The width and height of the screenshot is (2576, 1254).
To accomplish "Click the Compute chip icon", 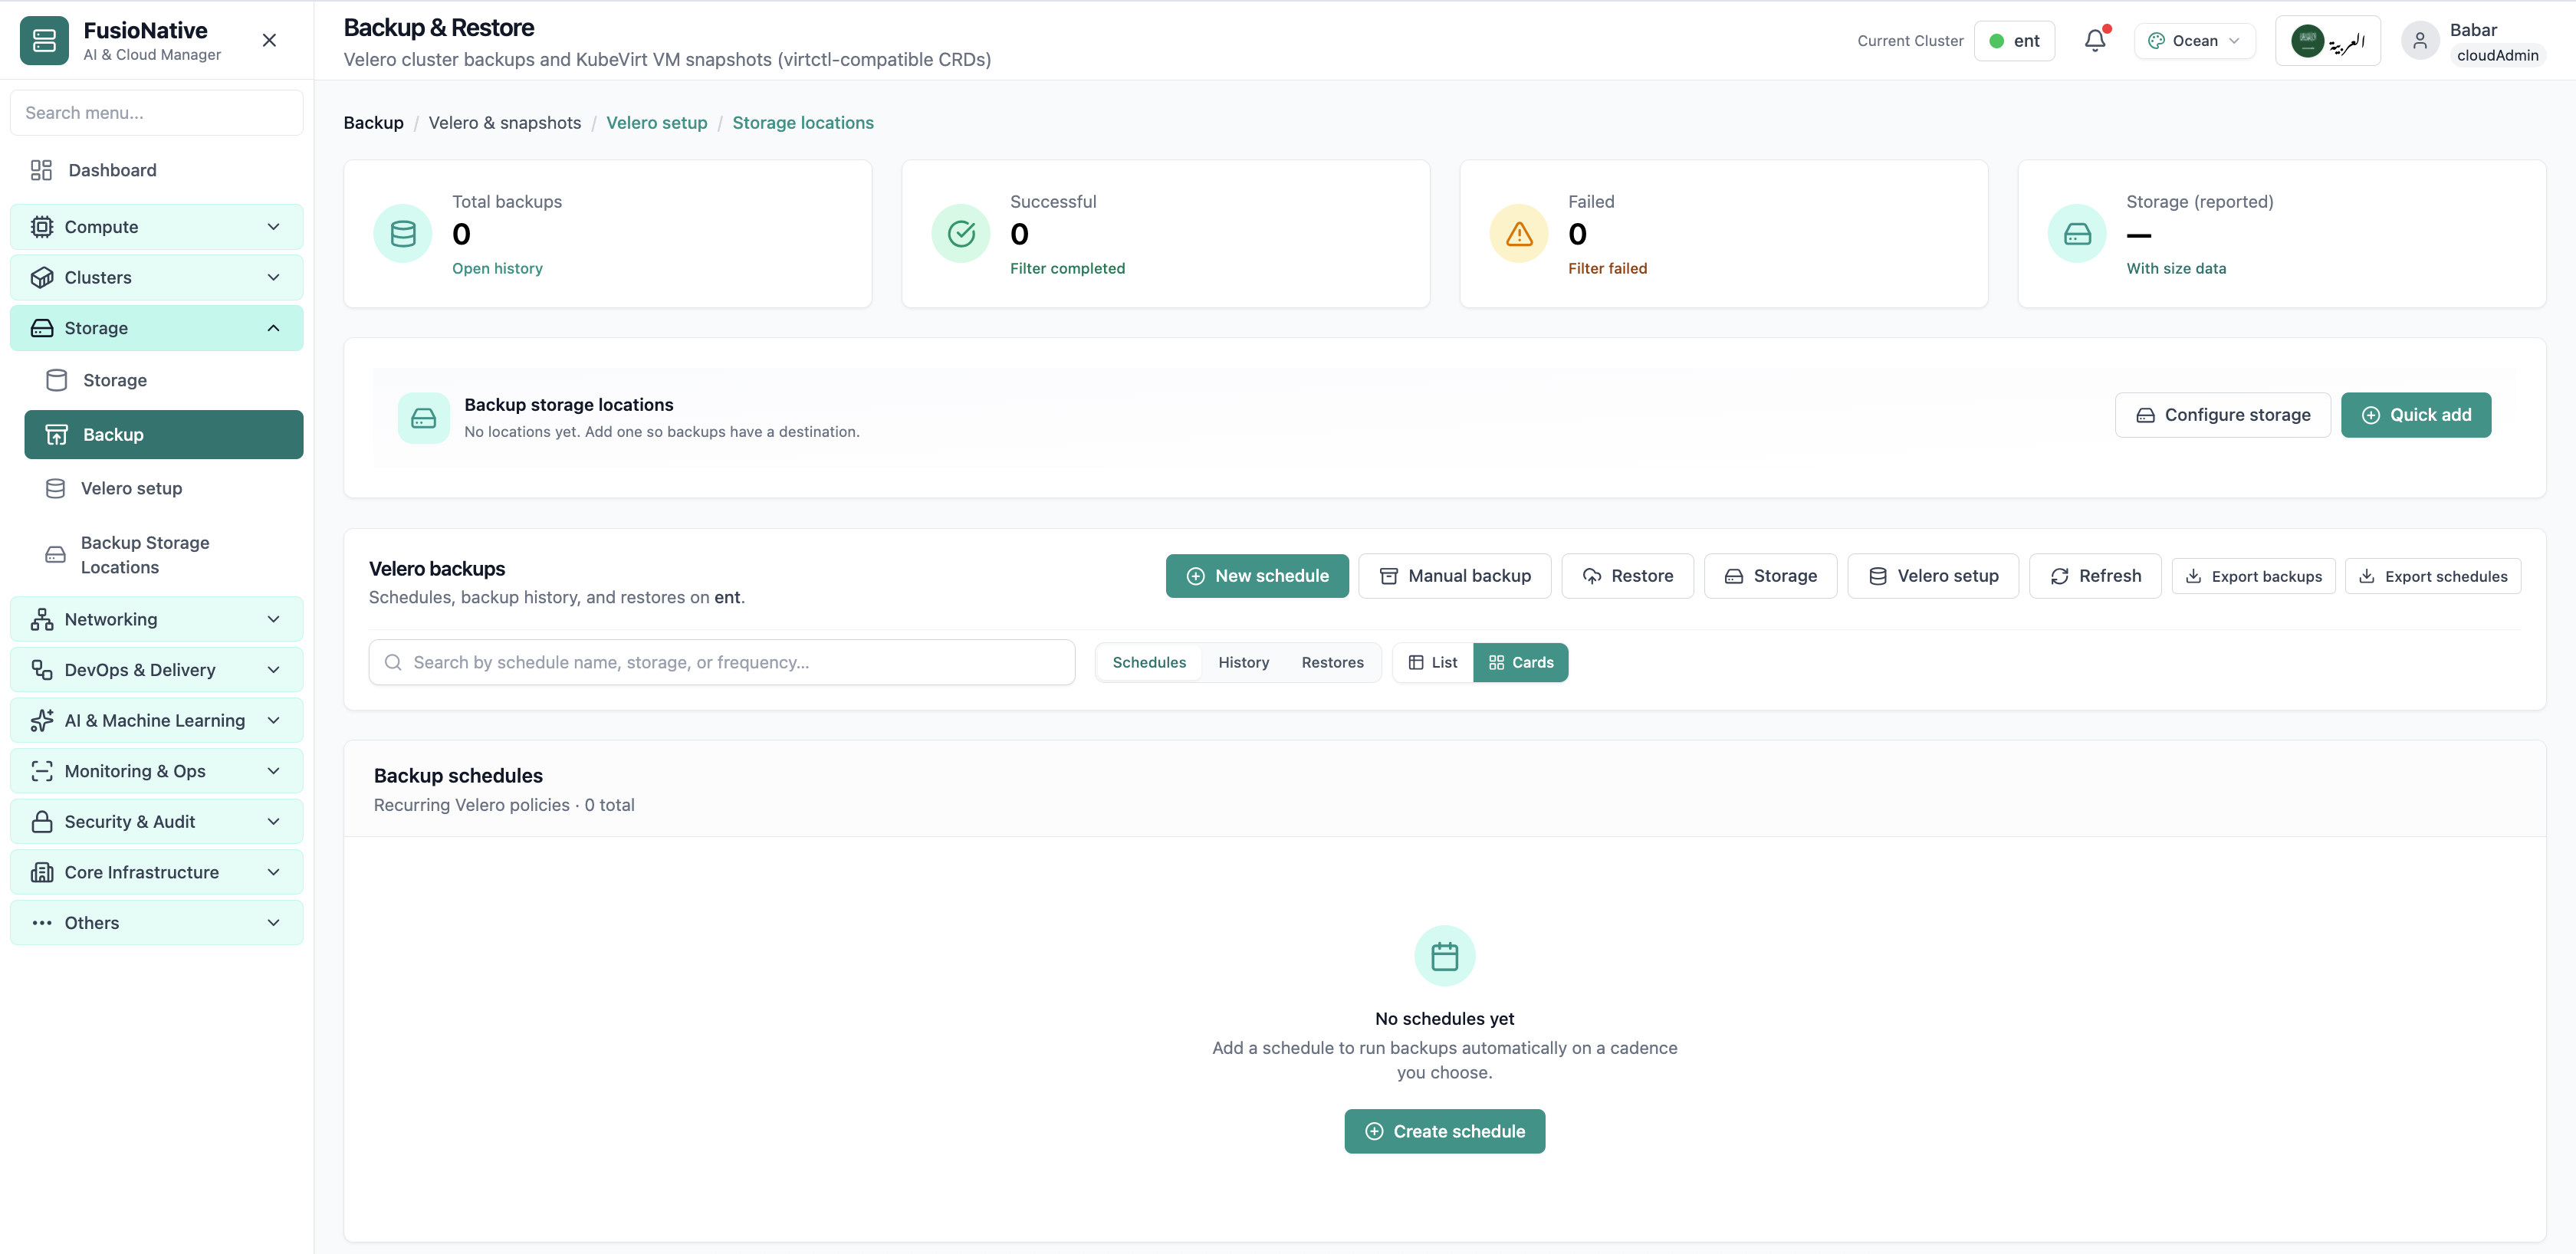I will tap(41, 227).
